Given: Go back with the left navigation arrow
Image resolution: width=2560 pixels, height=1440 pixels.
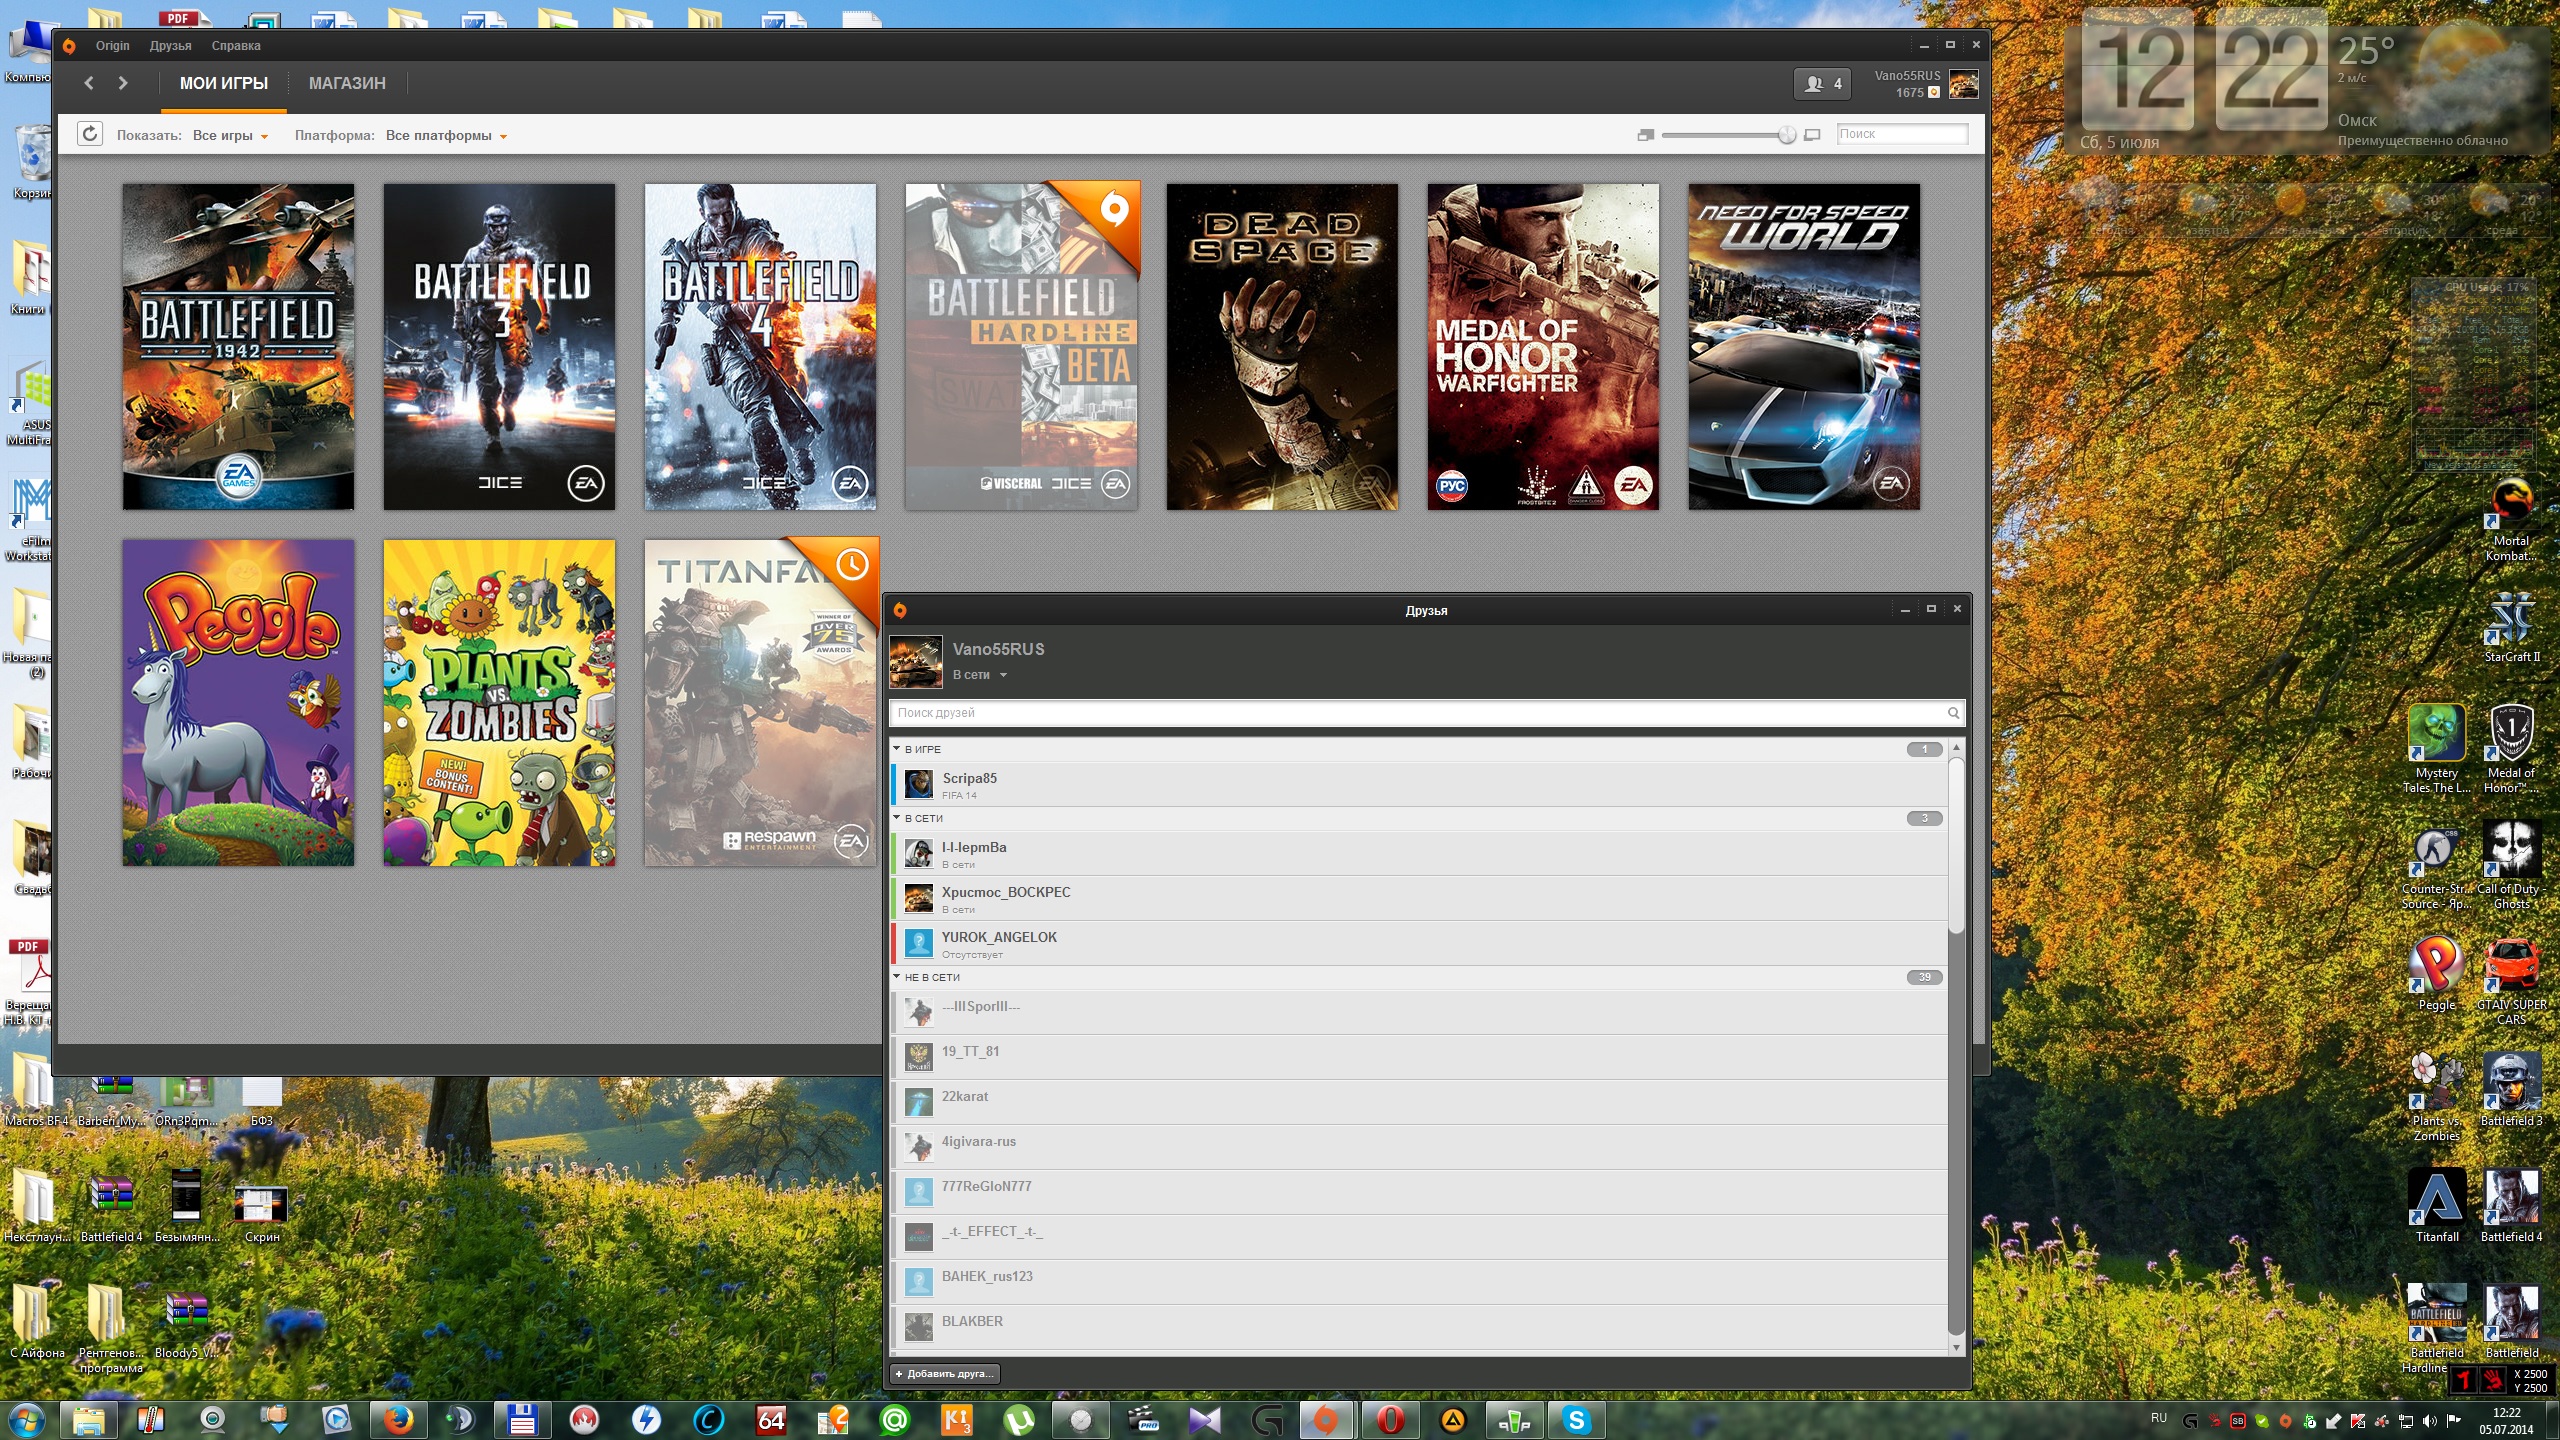Looking at the screenshot, I should (89, 83).
